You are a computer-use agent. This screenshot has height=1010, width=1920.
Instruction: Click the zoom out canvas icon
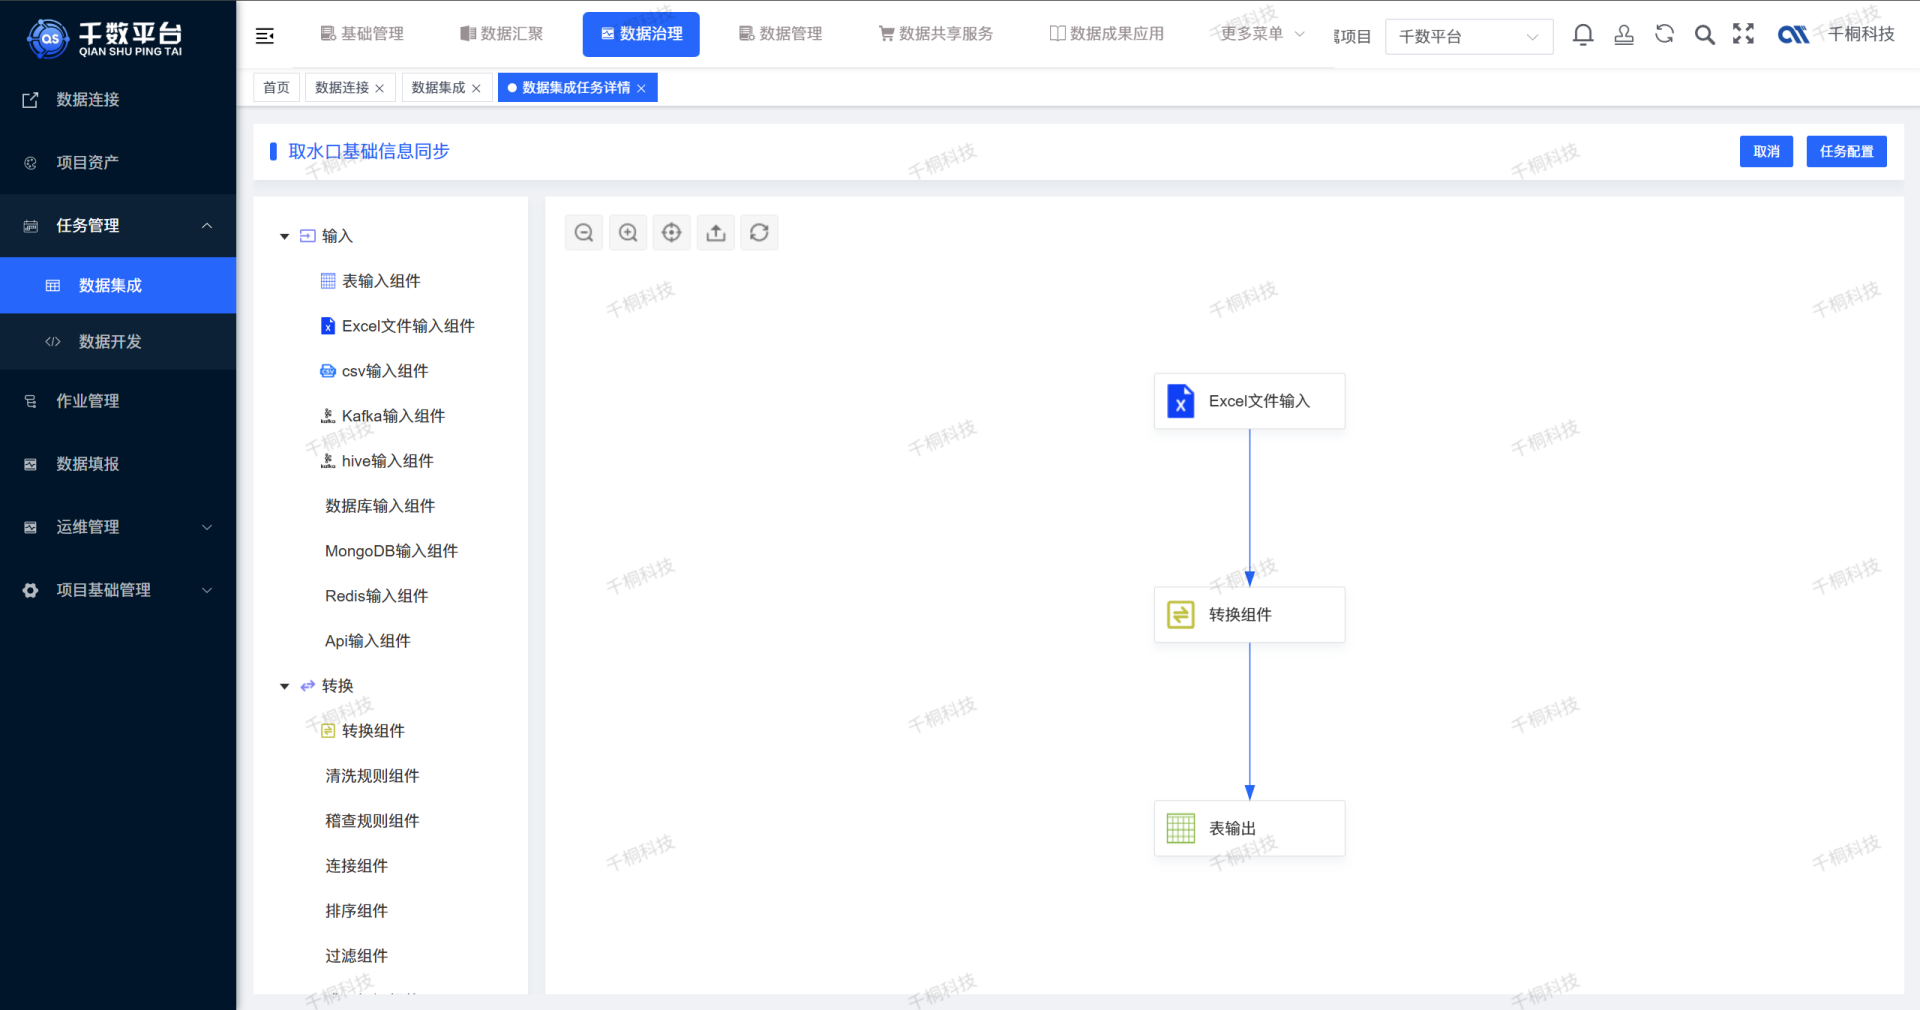584,233
